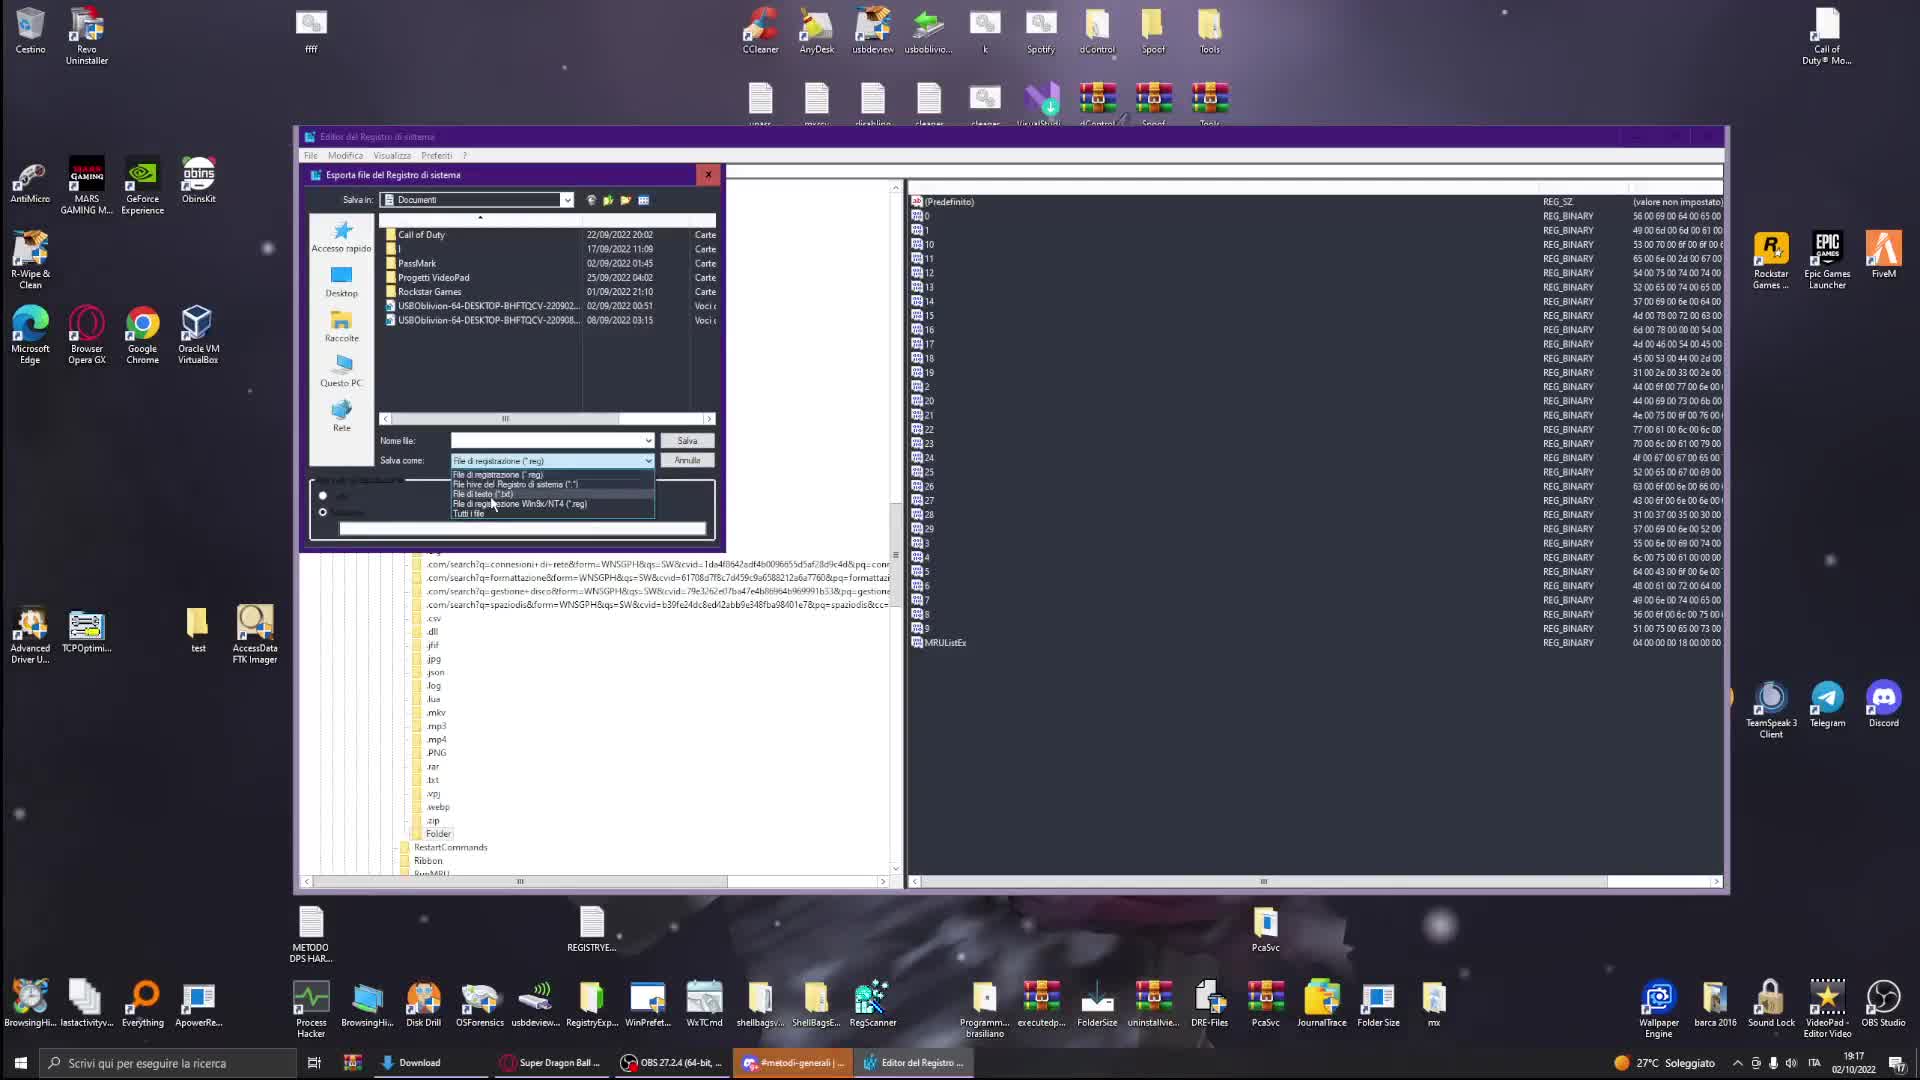Expand the Salva in Documenti dropdown
Viewport: 1920px width, 1080px height.
click(x=567, y=200)
